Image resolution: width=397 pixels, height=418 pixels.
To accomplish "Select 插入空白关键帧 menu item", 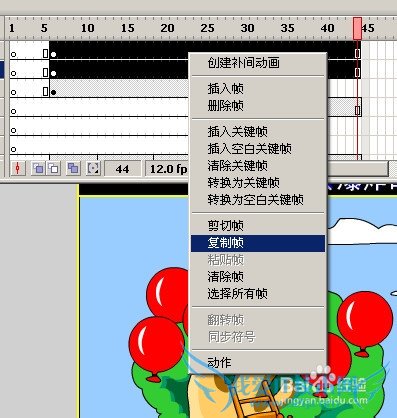I will tap(258, 149).
